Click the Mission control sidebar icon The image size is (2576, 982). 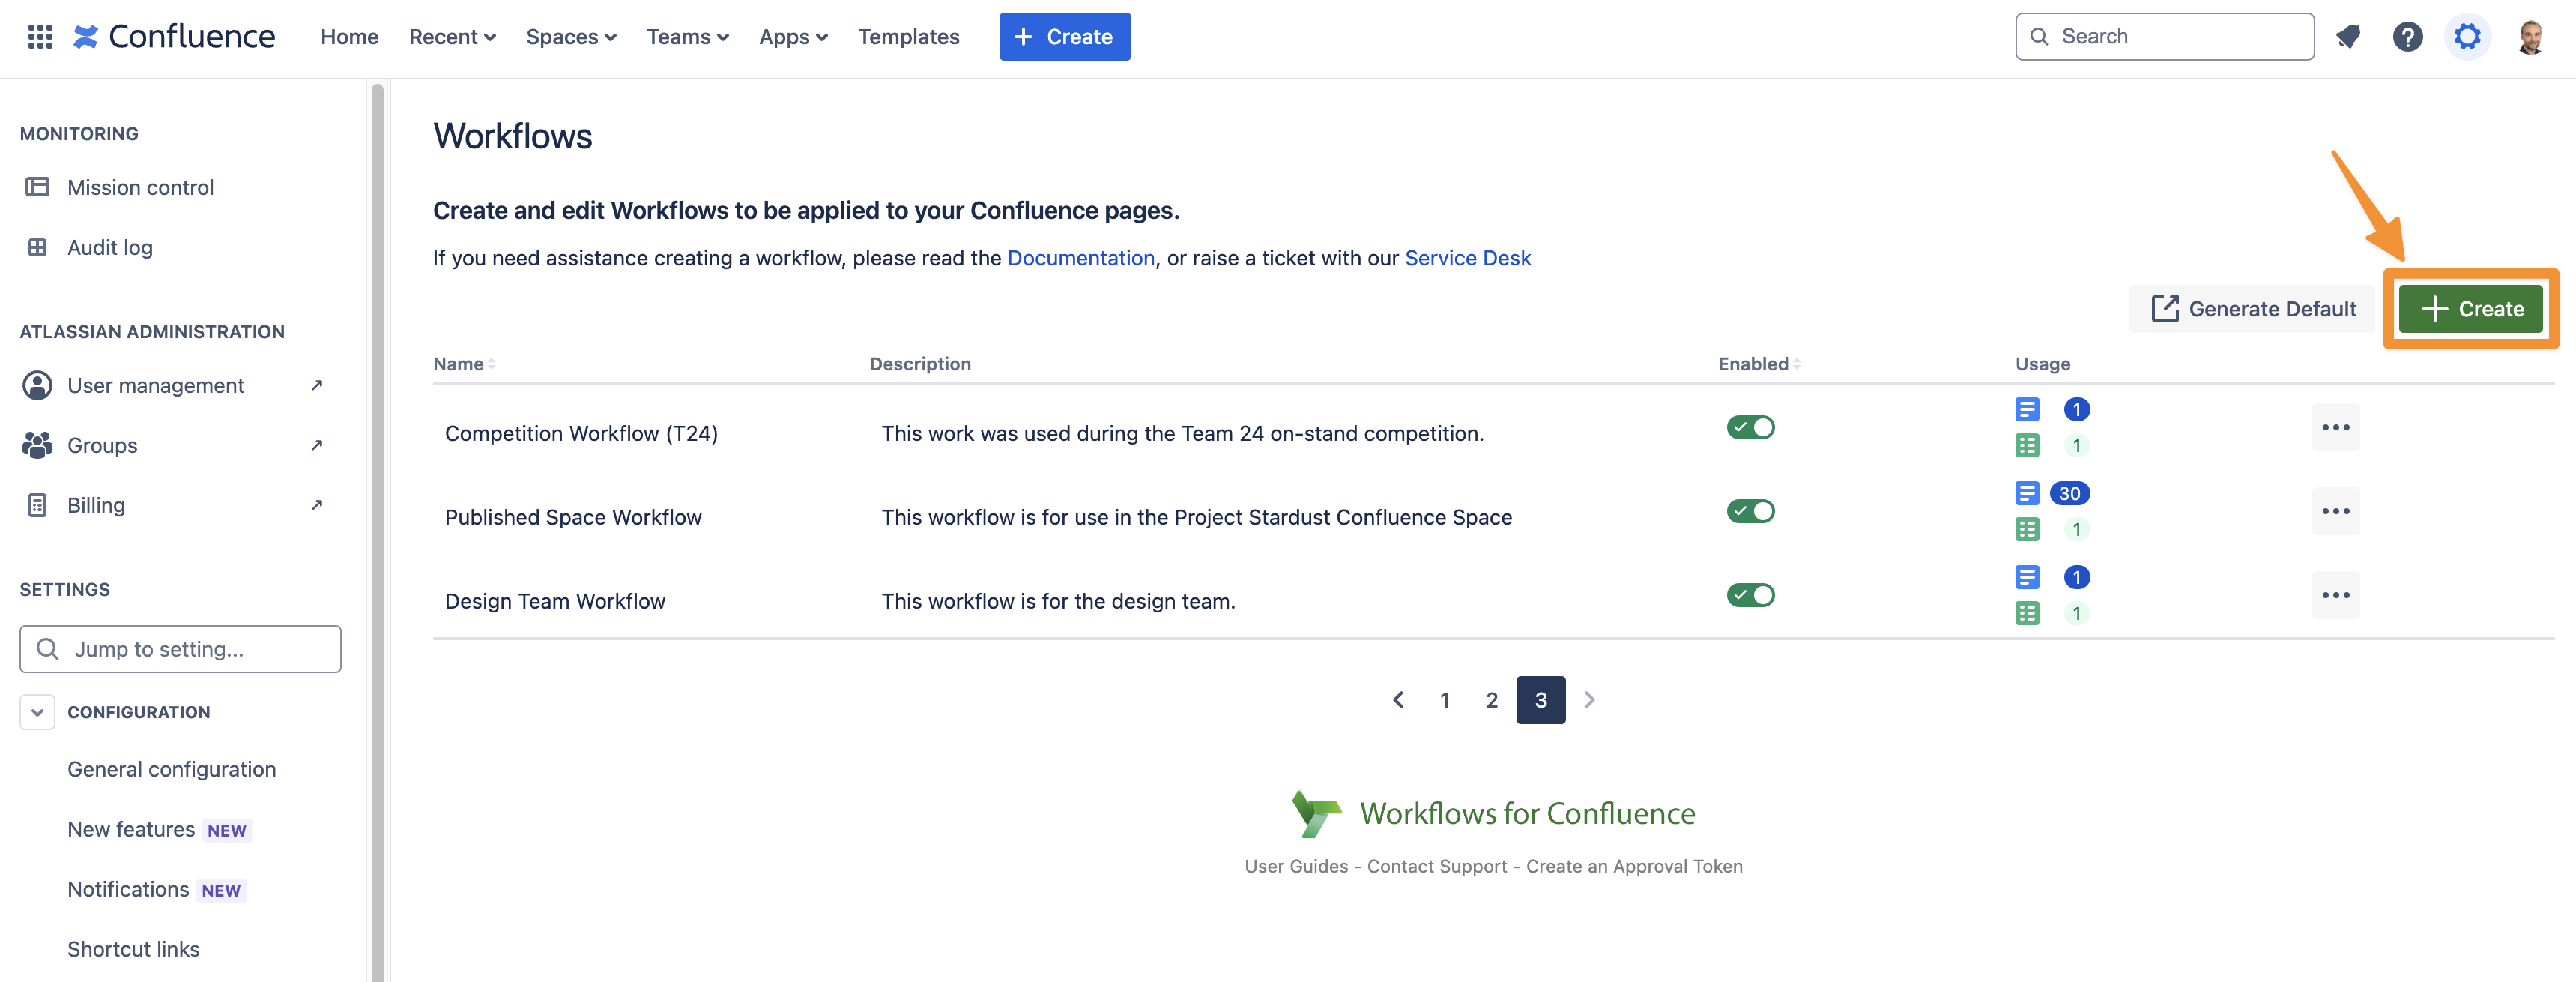[38, 187]
